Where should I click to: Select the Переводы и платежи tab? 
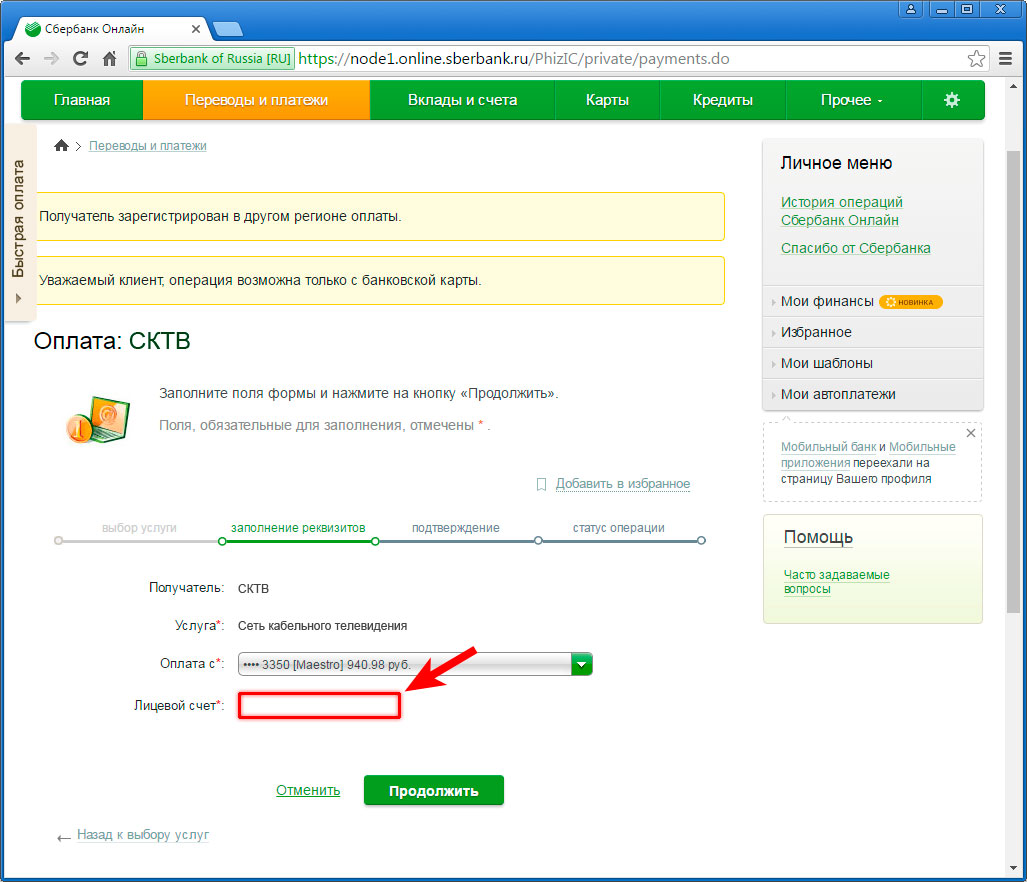[x=256, y=100]
